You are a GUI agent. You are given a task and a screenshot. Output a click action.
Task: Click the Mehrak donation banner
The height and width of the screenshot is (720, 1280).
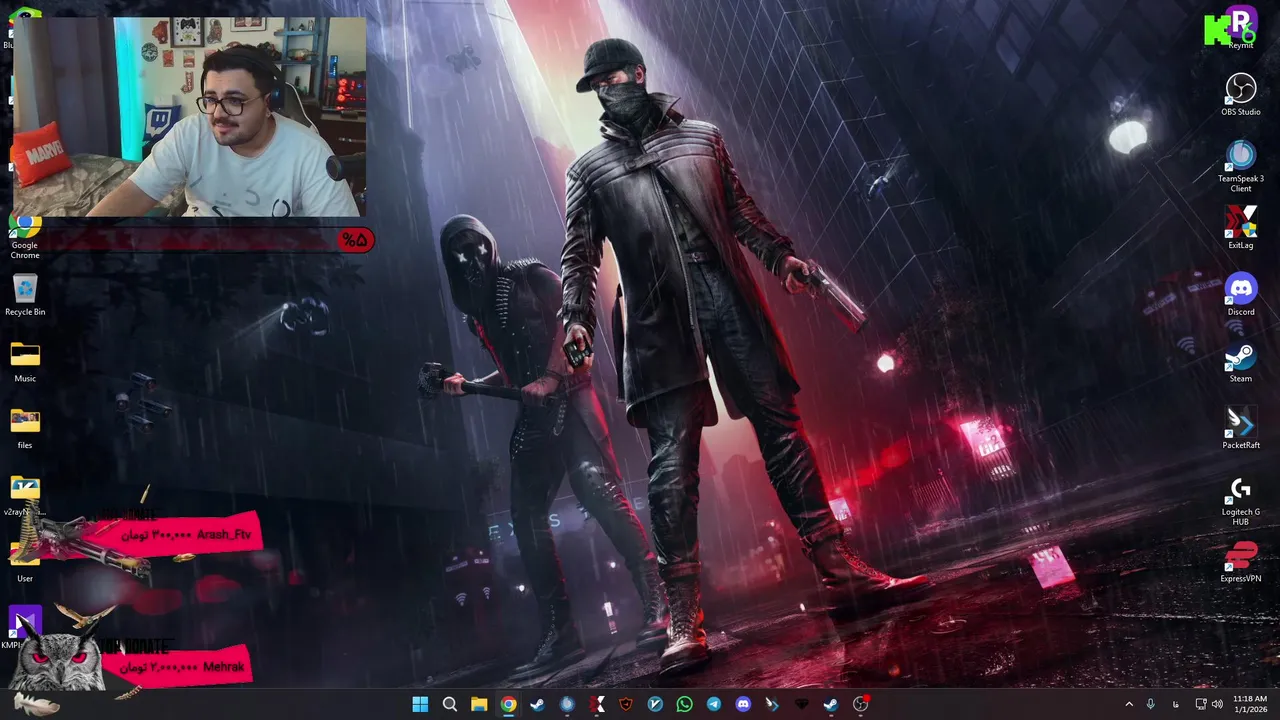click(x=180, y=664)
